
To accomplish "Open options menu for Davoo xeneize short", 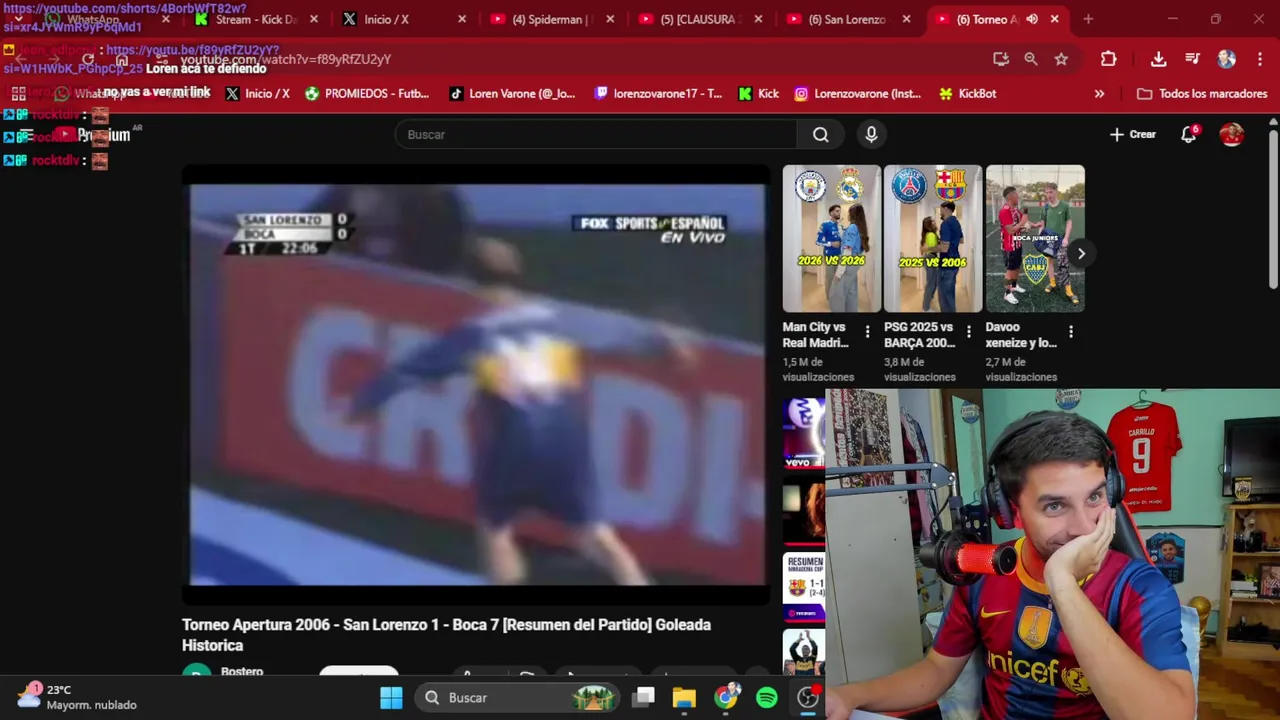I will click(x=1071, y=332).
